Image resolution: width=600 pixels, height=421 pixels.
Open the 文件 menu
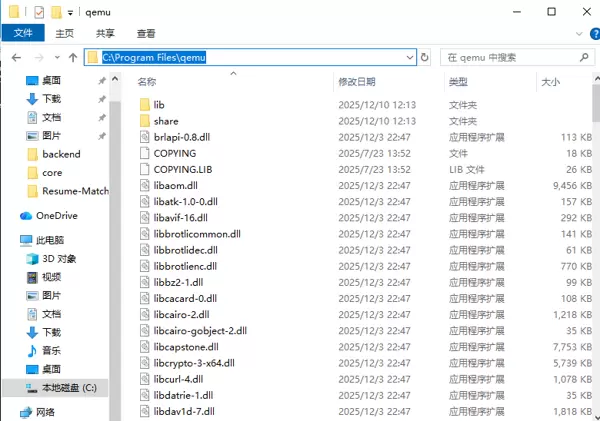[x=22, y=33]
